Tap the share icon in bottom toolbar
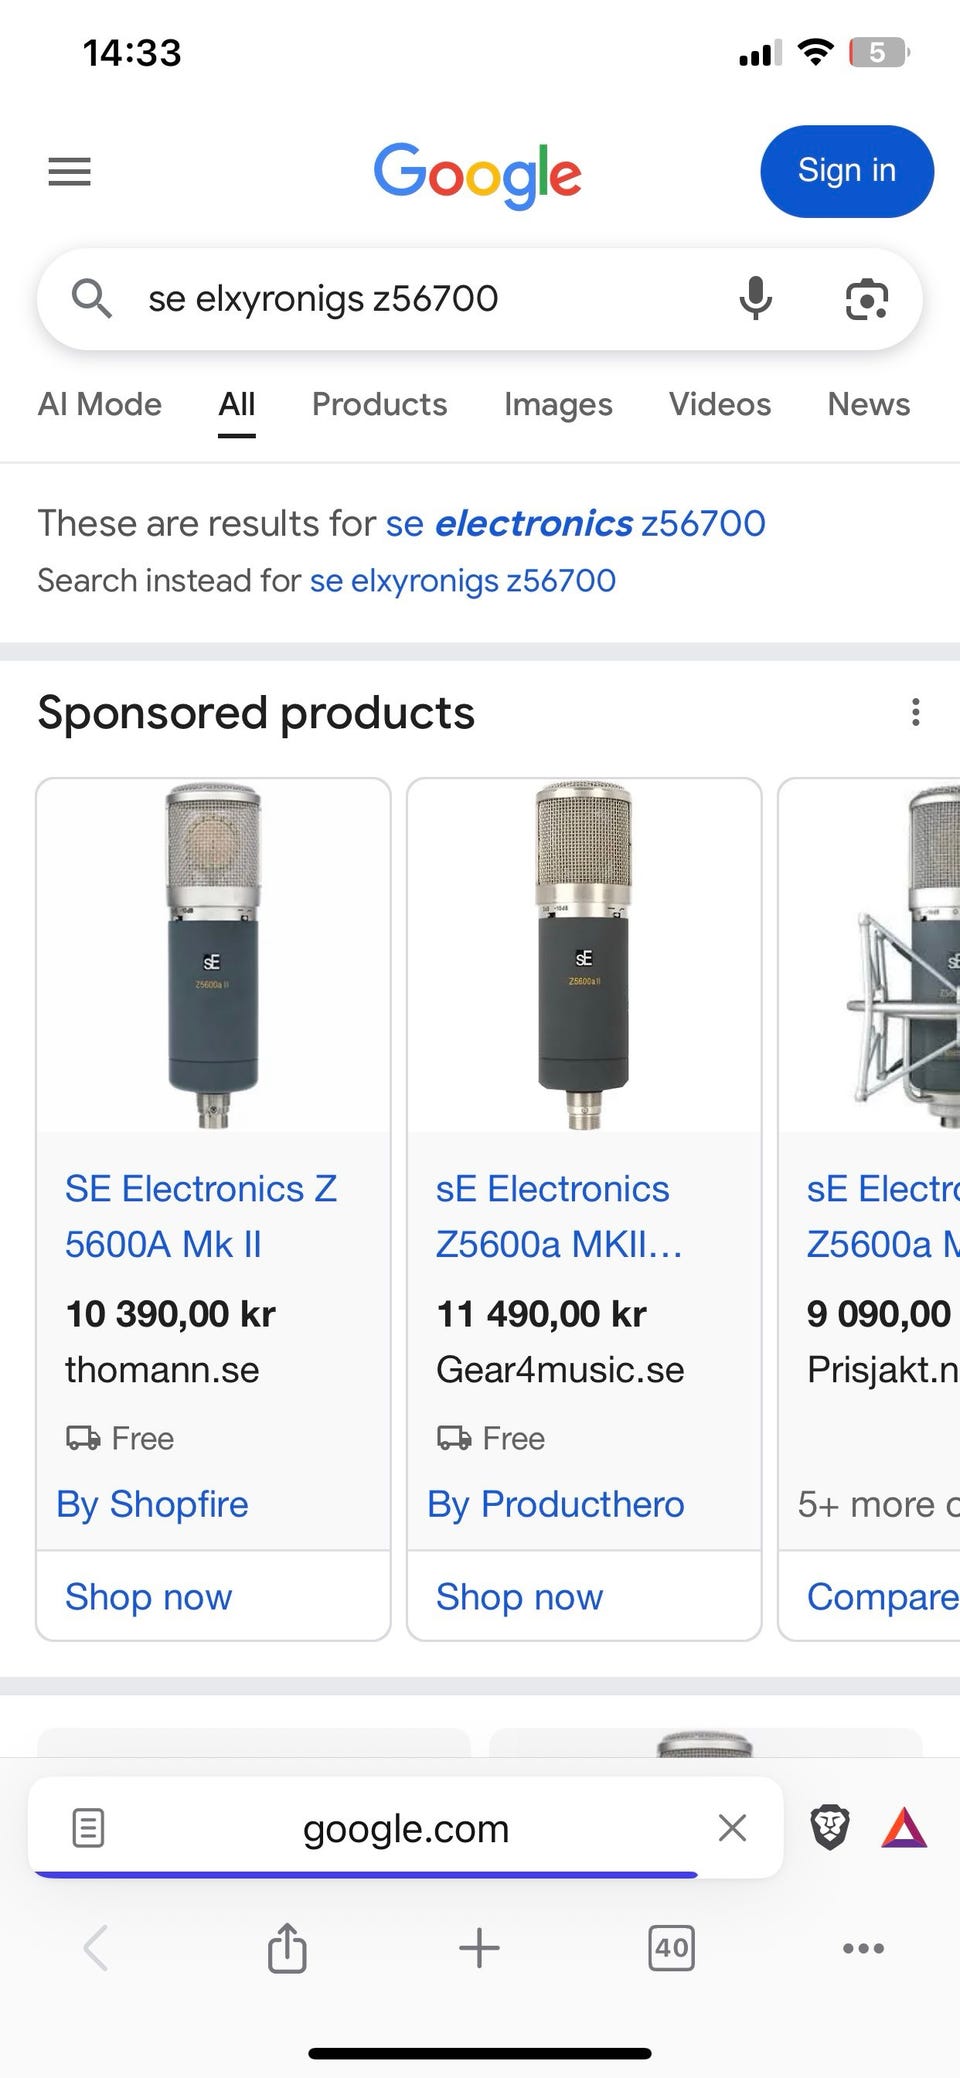The image size is (960, 2078). click(287, 1948)
